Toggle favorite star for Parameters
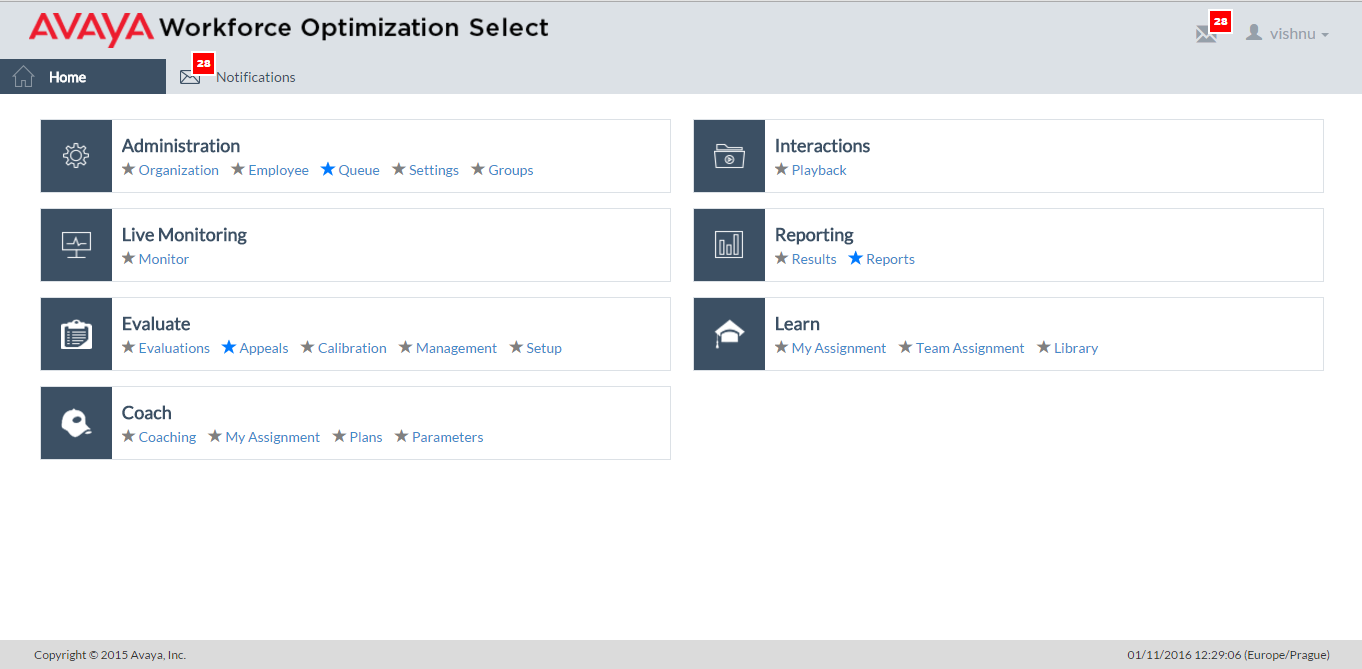The height and width of the screenshot is (669, 1362). [x=401, y=436]
